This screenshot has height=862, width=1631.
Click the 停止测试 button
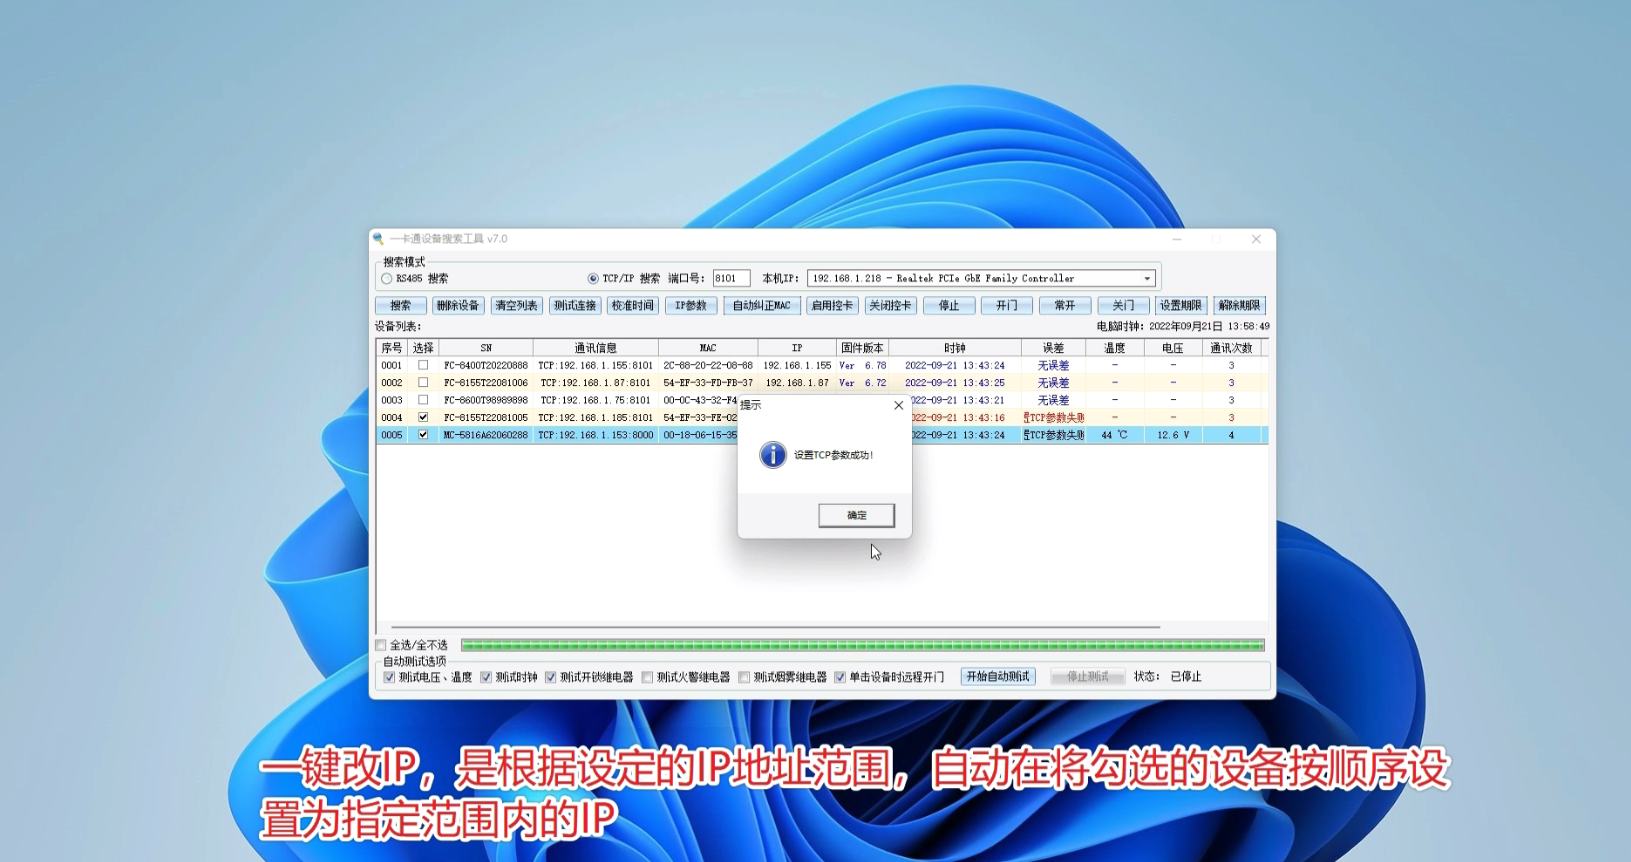1088,677
